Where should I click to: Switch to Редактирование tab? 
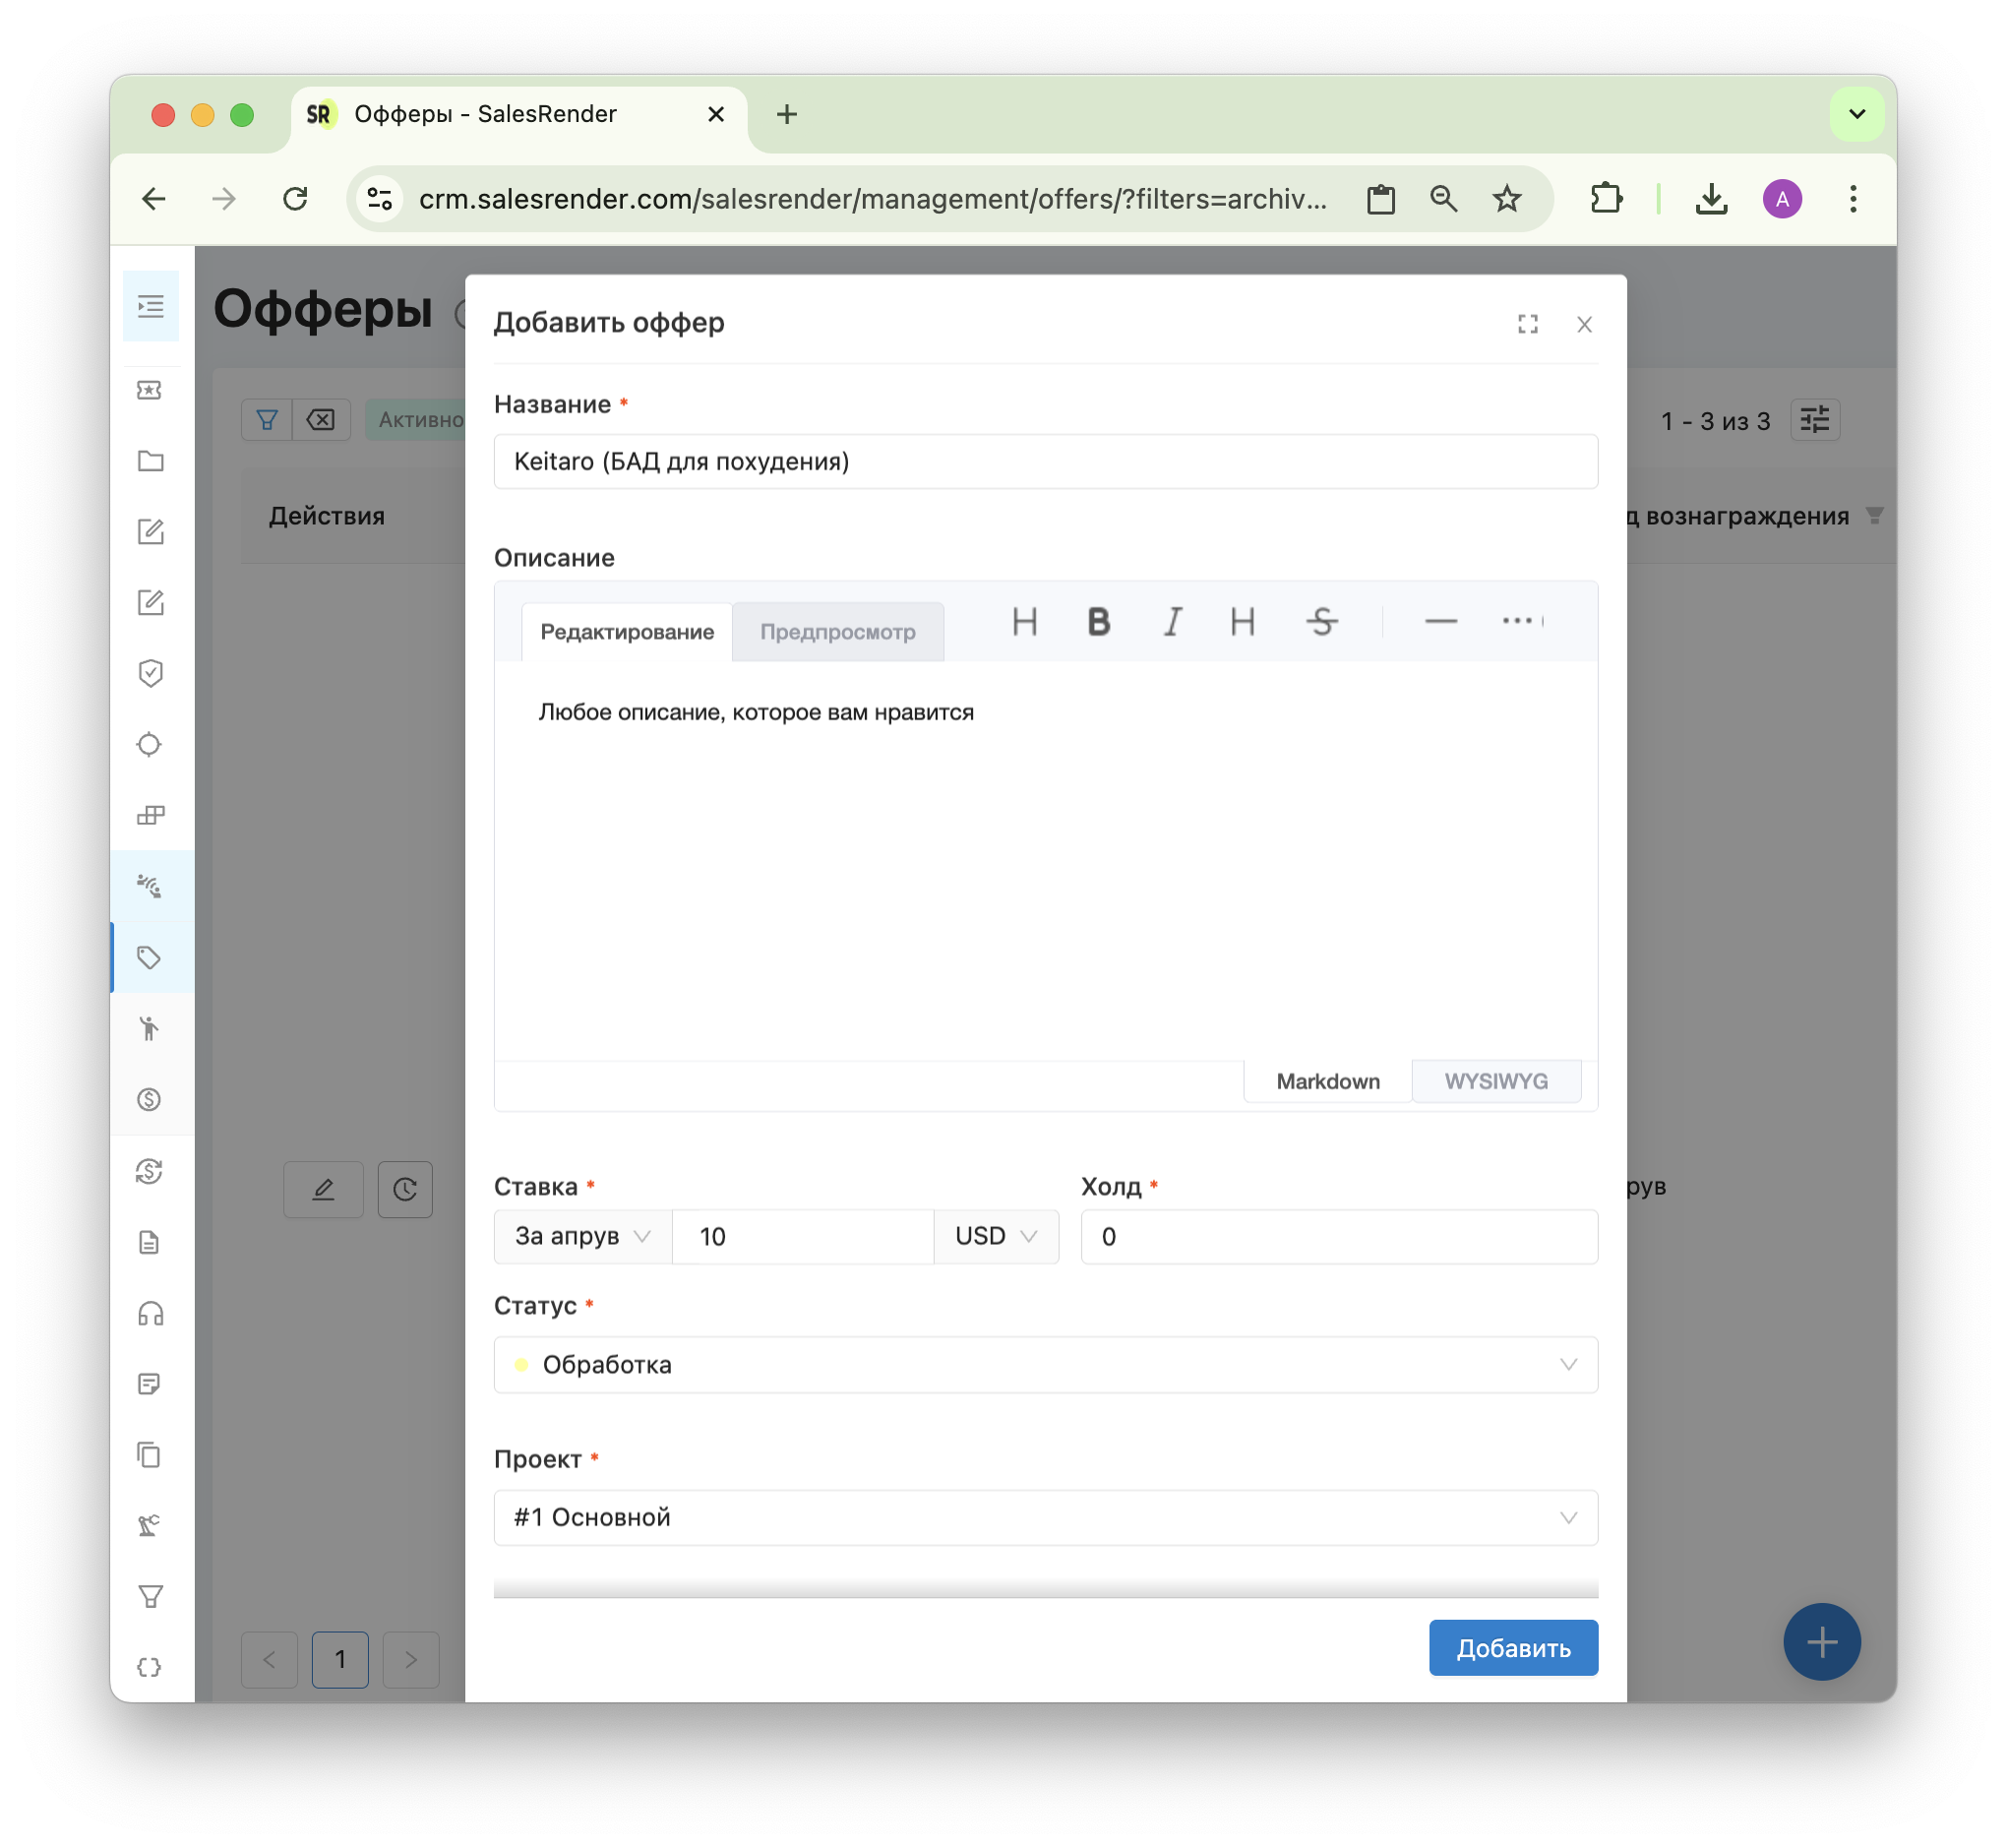tap(627, 632)
